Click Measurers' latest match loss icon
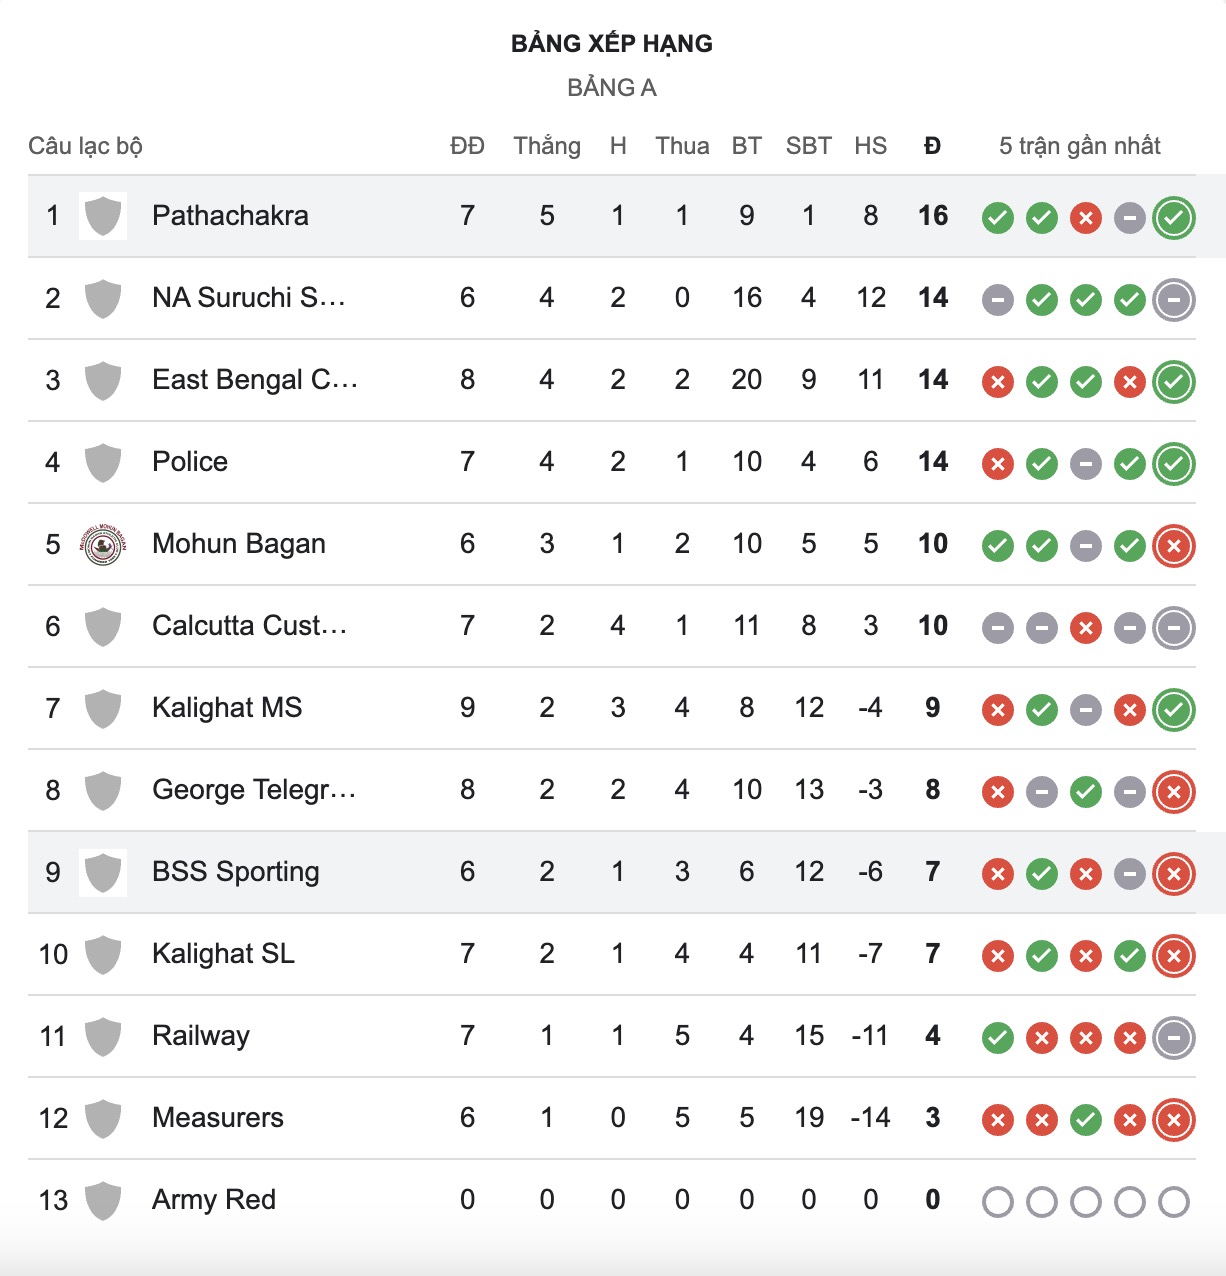Screen dimensions: 1226x1276 click(x=1174, y=1119)
